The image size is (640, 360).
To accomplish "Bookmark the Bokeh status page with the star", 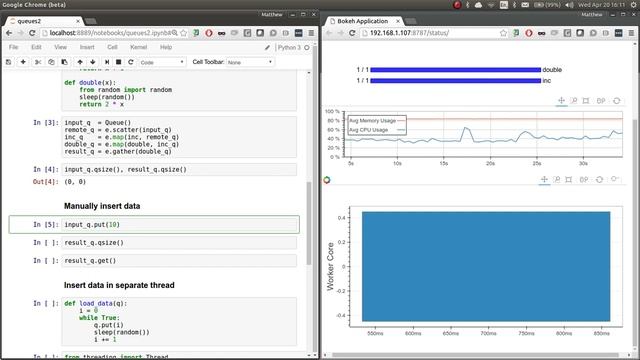I will pyautogui.click(x=503, y=33).
